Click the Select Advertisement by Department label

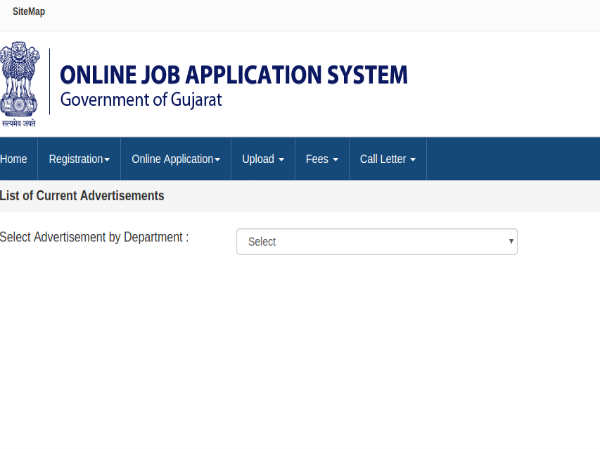[94, 237]
